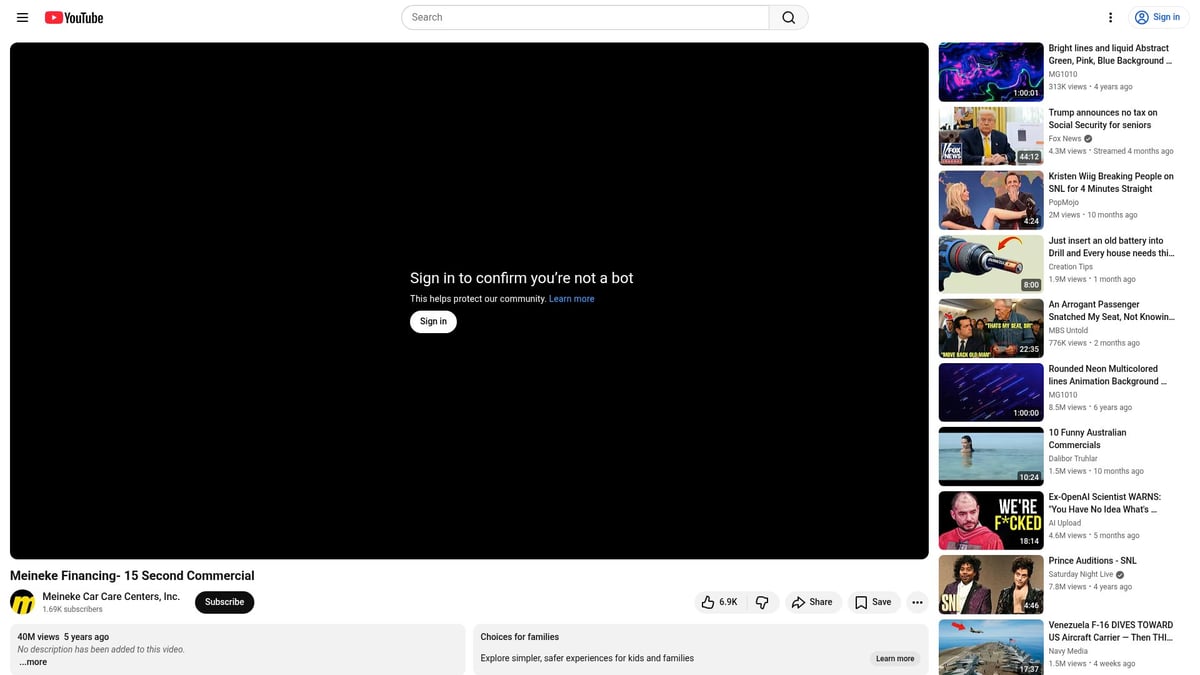Share the Meineke Financing video

coord(811,602)
